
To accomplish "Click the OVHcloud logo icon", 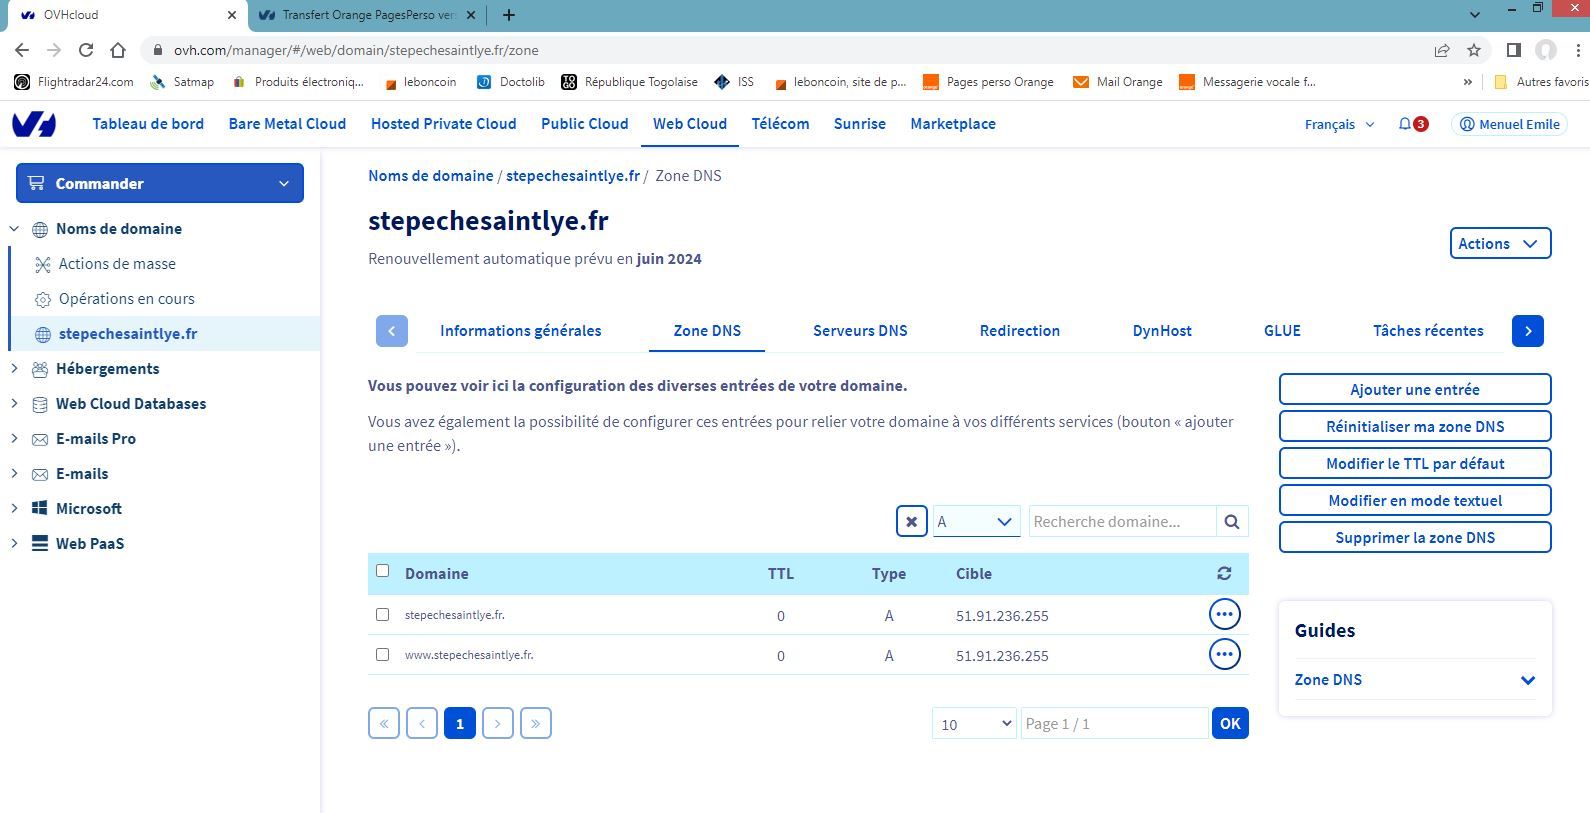I will tap(34, 124).
